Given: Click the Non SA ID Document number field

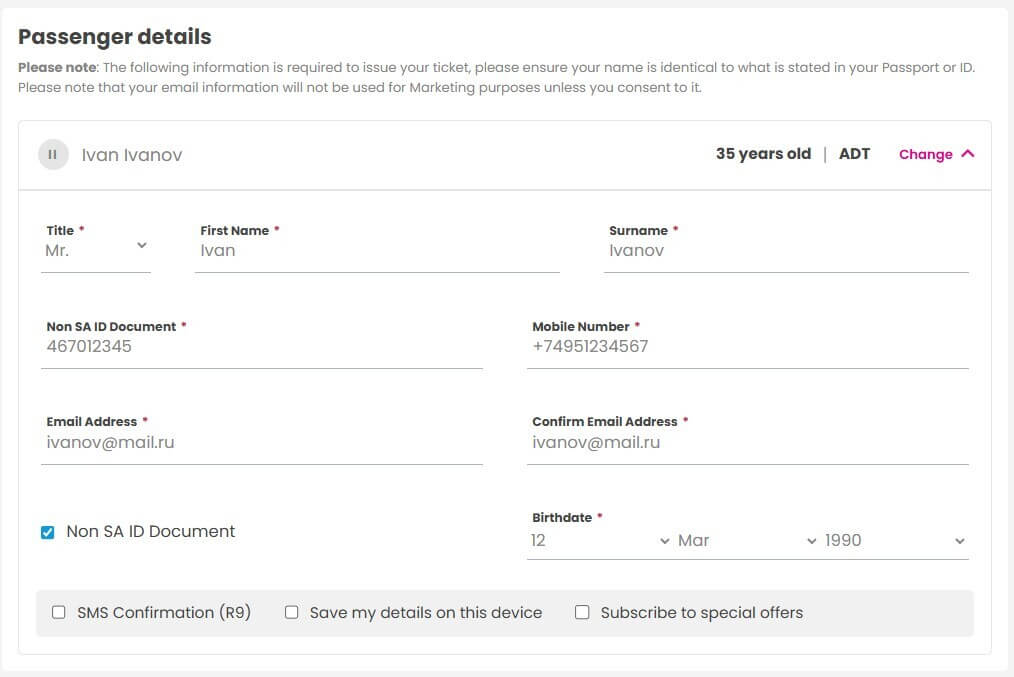Looking at the screenshot, I should click(x=262, y=347).
